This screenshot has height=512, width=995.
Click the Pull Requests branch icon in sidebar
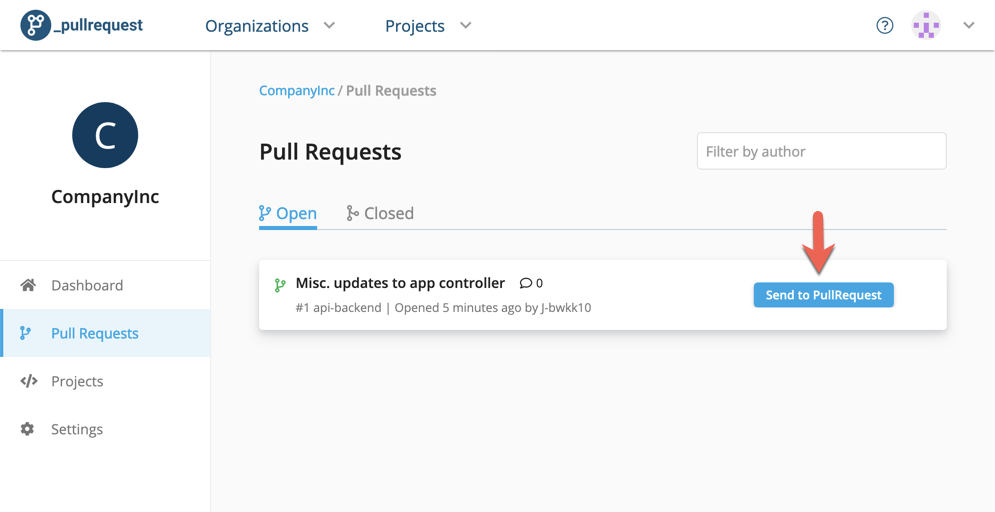click(x=25, y=333)
